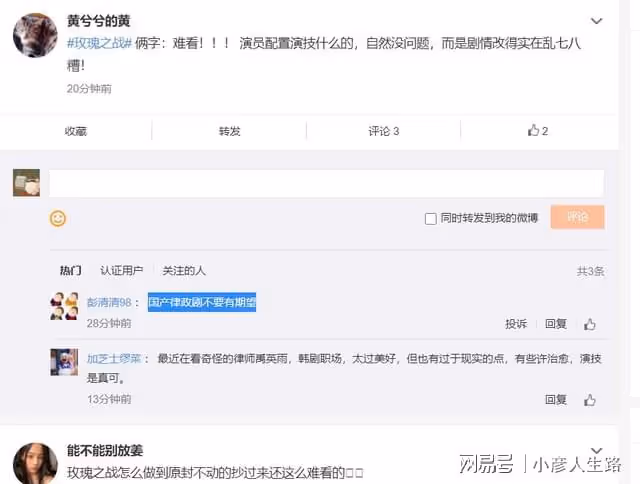640x484 pixels.
Task: Open the emoji smiley picker
Action: 58,218
